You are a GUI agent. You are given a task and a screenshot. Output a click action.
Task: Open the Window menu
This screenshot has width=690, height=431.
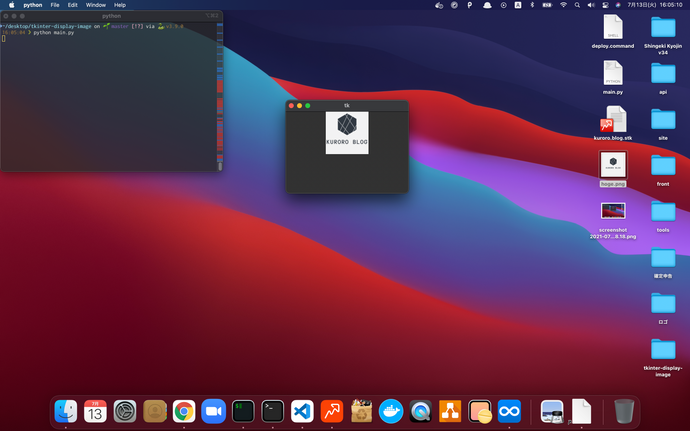click(x=95, y=5)
